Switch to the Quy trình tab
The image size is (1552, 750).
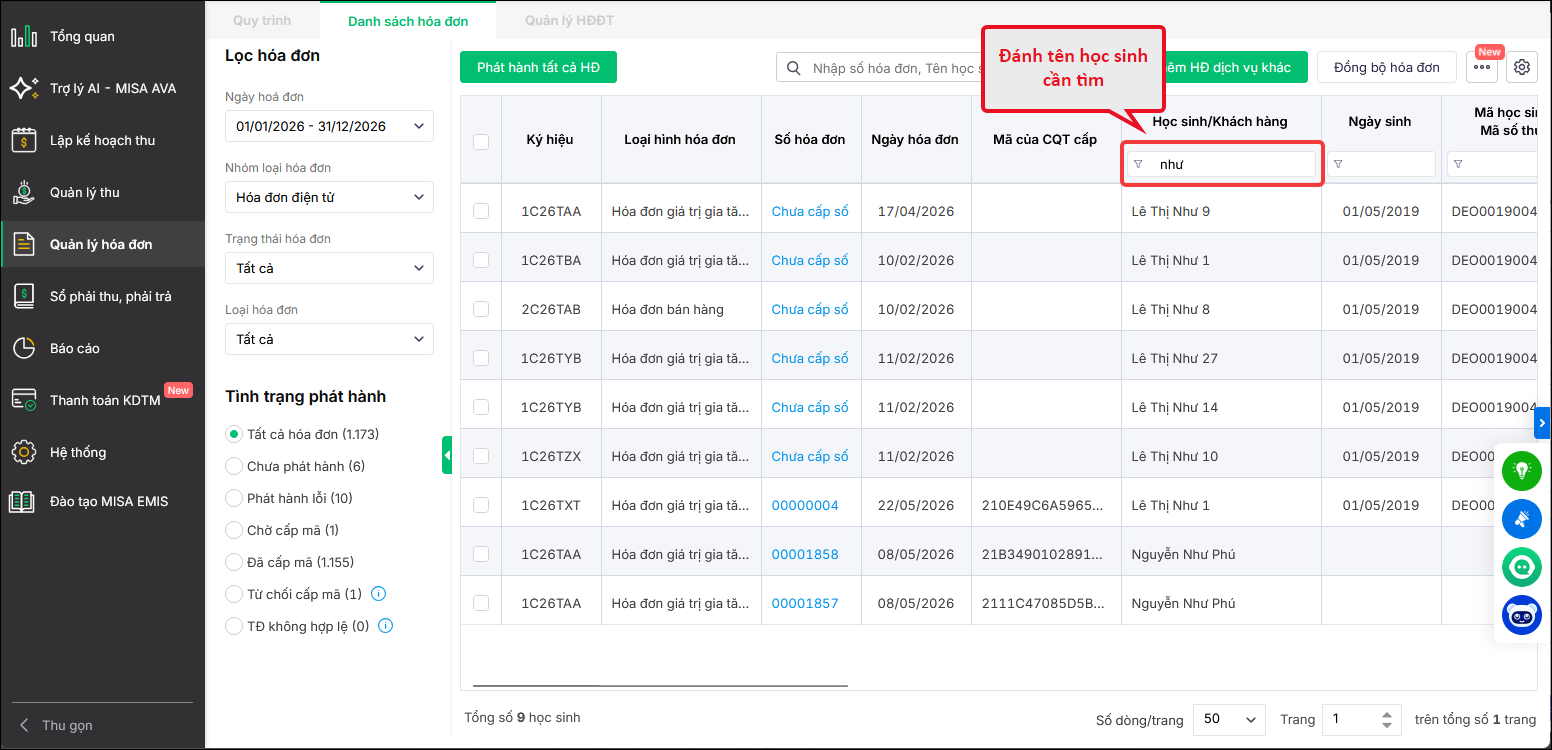(260, 20)
